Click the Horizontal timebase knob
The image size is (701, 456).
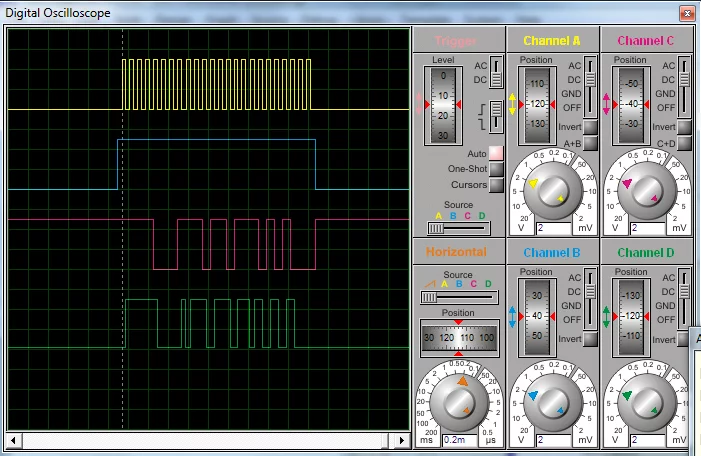(460, 402)
